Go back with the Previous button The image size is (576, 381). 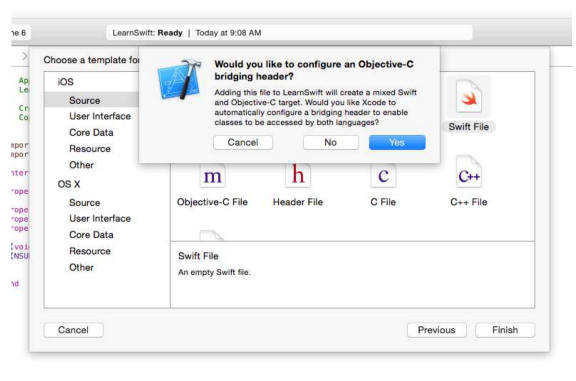click(437, 330)
